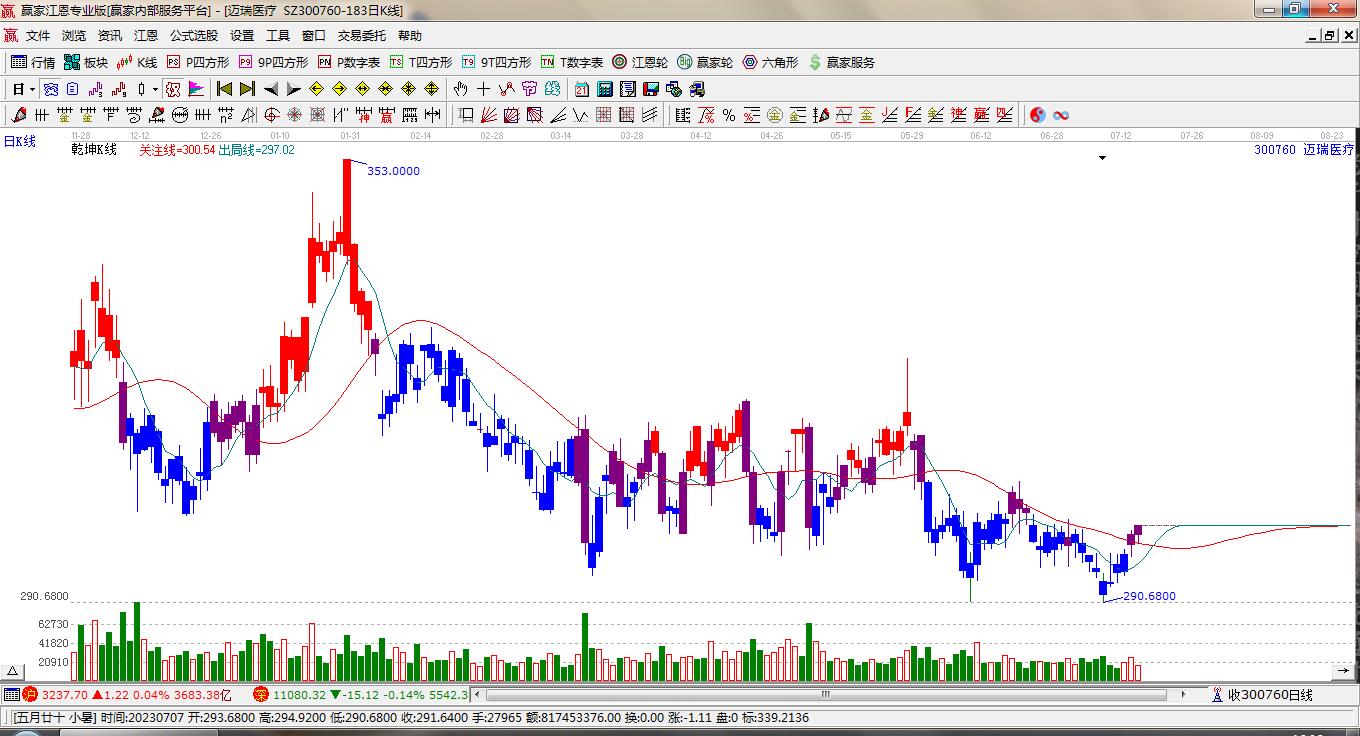1360x736 pixels.
Task: Click the 300760 迈瑞医疗 stock label
Action: [x=1304, y=150]
